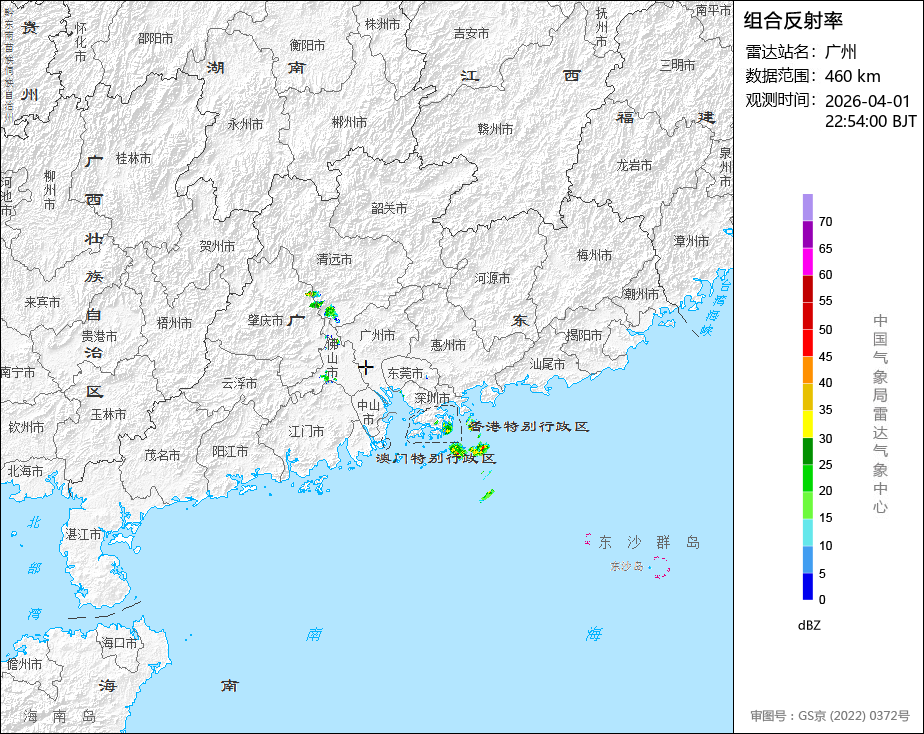
Task: Click the 审图号 GS京 (2022) 0372号 text
Action: (830, 716)
